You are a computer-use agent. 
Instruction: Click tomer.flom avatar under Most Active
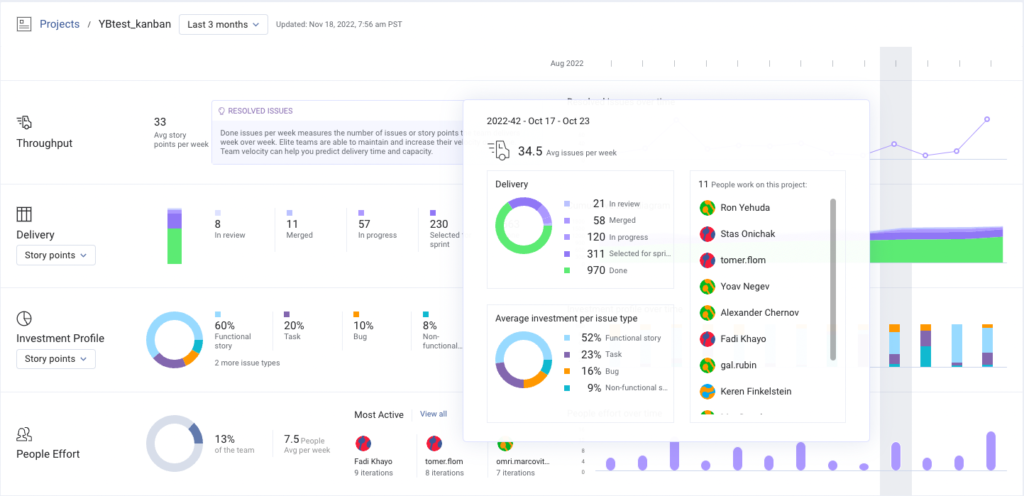coord(434,444)
